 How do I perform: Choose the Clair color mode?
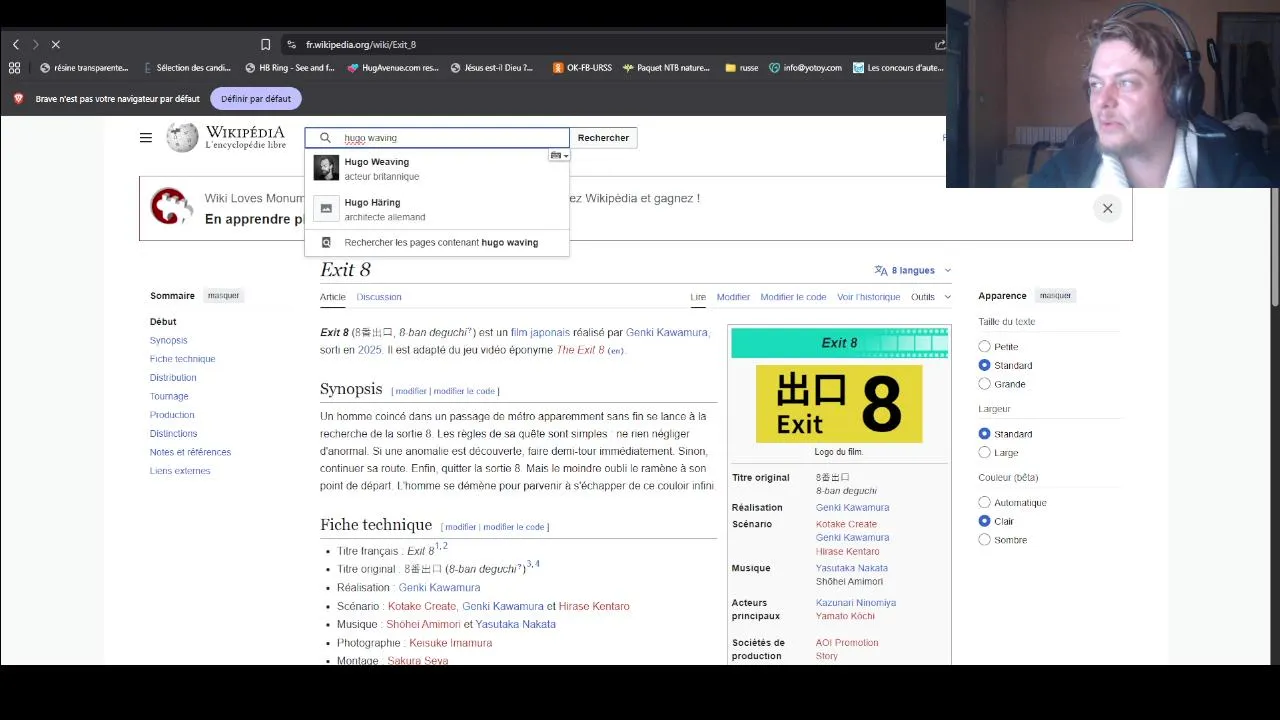tap(985, 521)
